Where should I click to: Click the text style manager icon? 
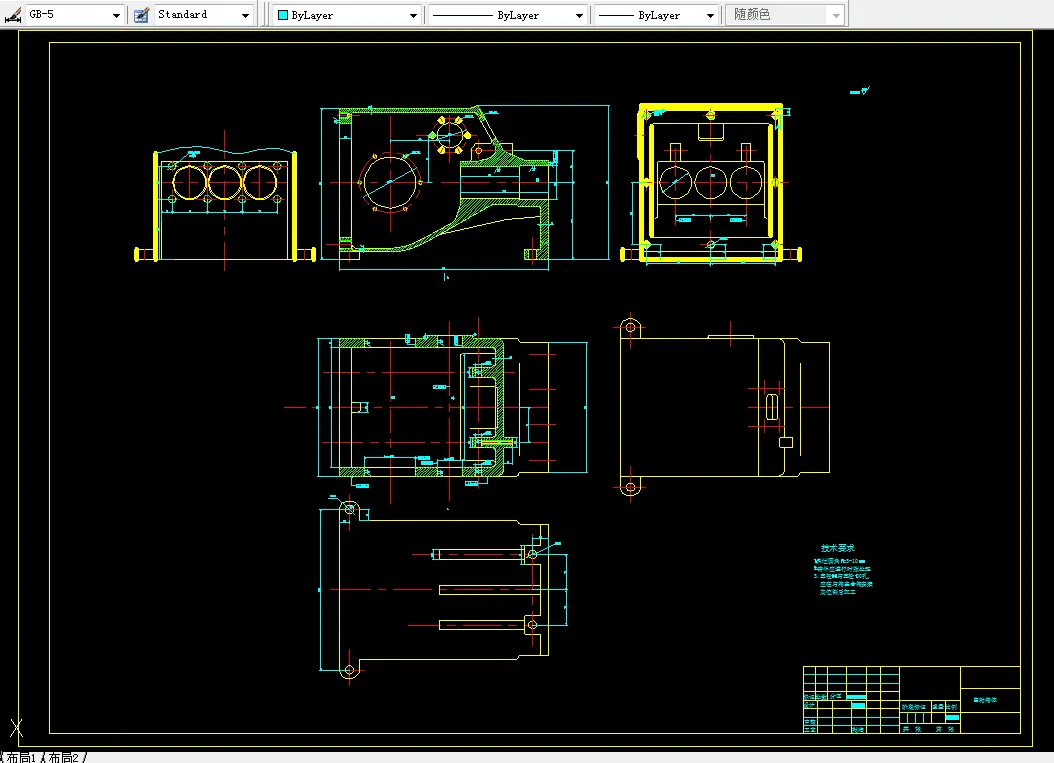tap(141, 15)
